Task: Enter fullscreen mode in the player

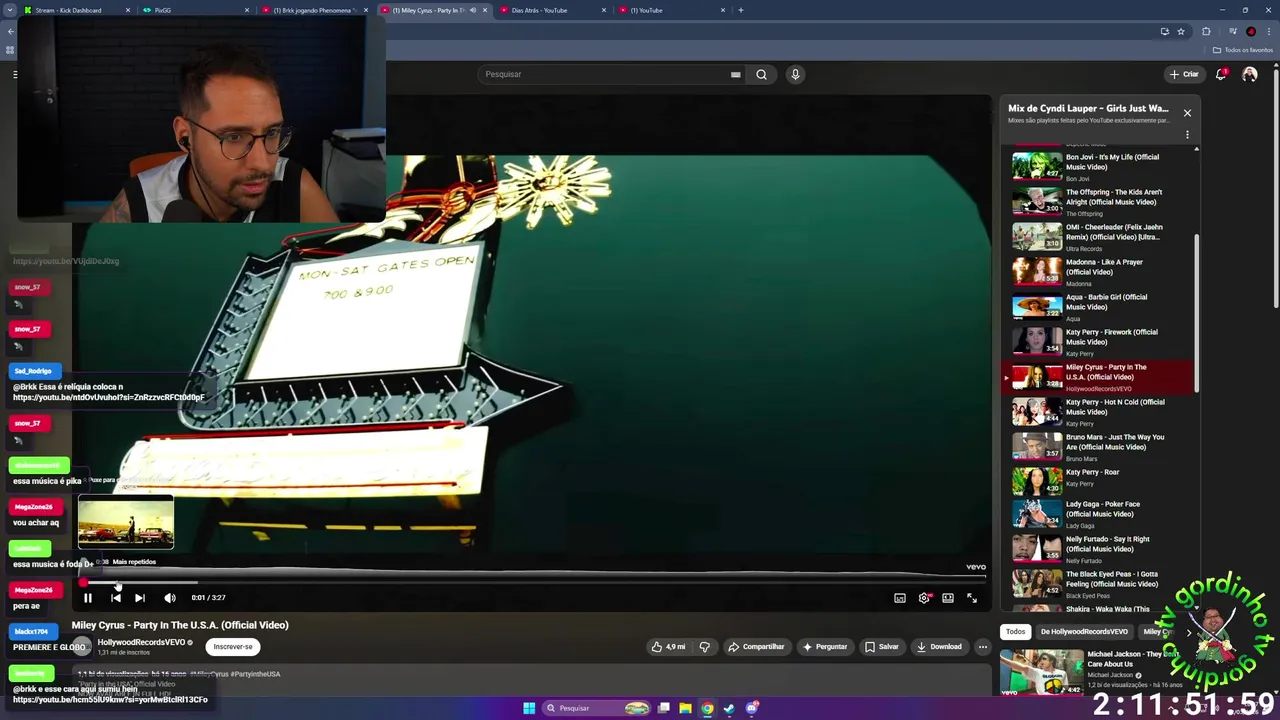Action: pyautogui.click(x=972, y=598)
